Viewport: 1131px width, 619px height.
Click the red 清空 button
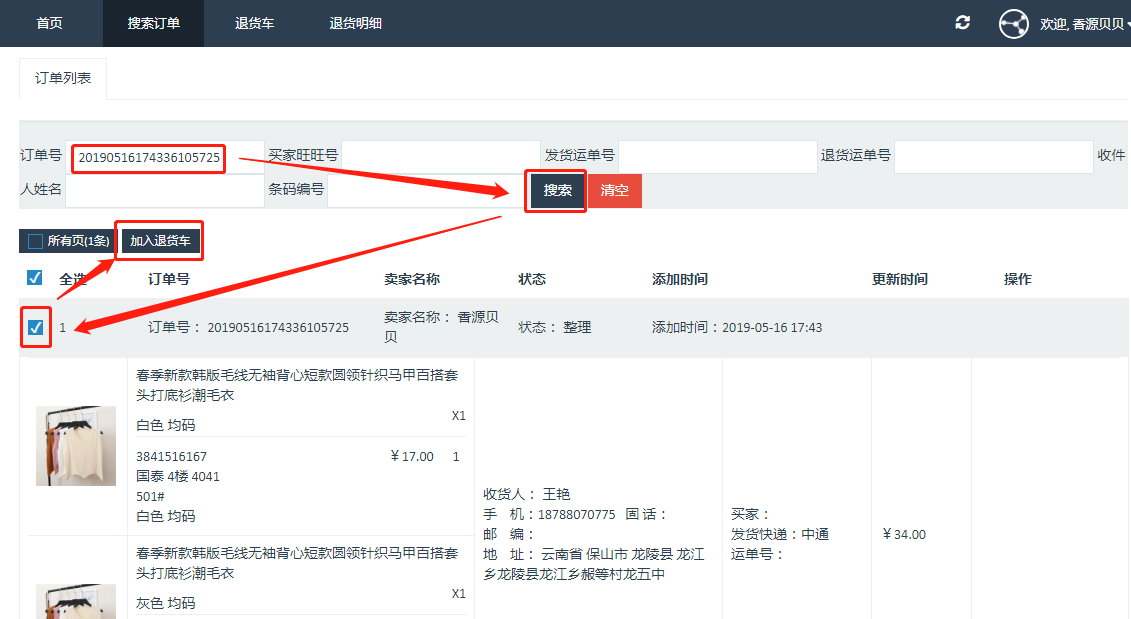pos(615,190)
